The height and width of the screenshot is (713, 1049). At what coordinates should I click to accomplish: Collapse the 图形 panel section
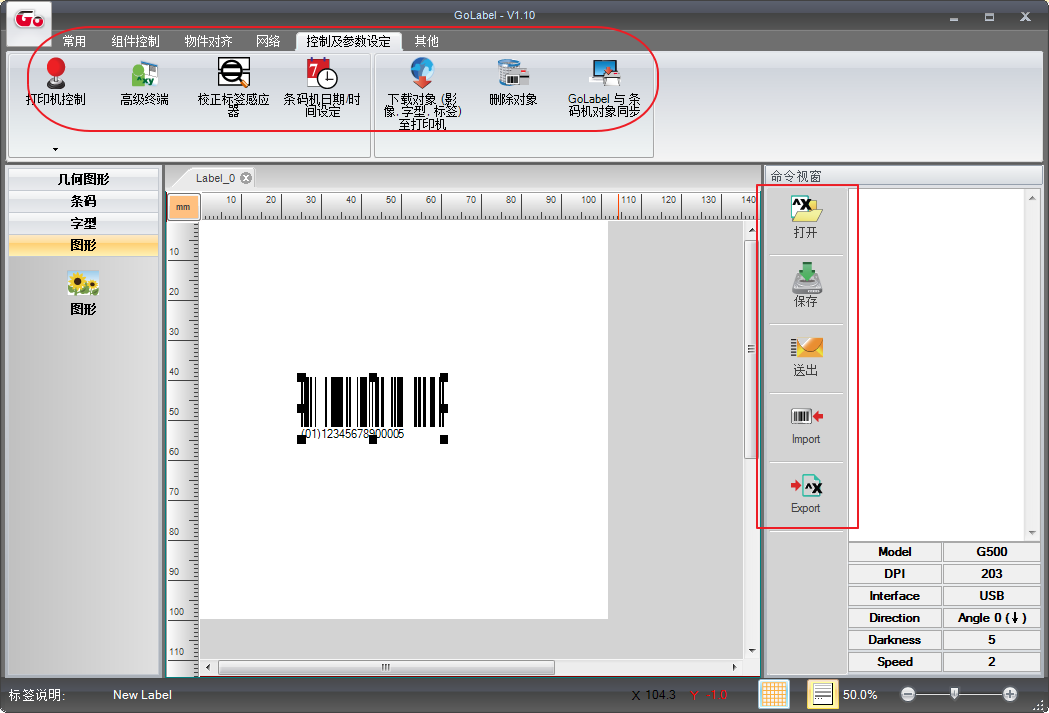pos(84,245)
